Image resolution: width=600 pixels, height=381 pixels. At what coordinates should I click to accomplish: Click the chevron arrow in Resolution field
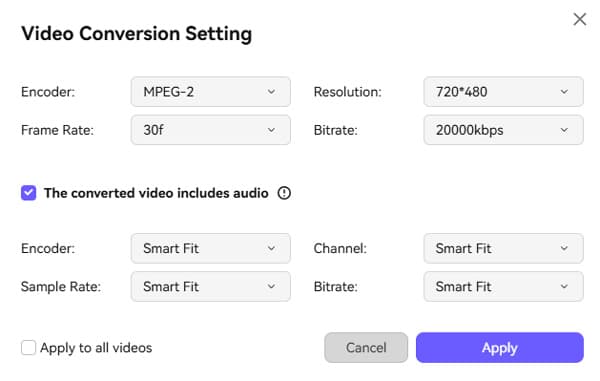[564, 92]
